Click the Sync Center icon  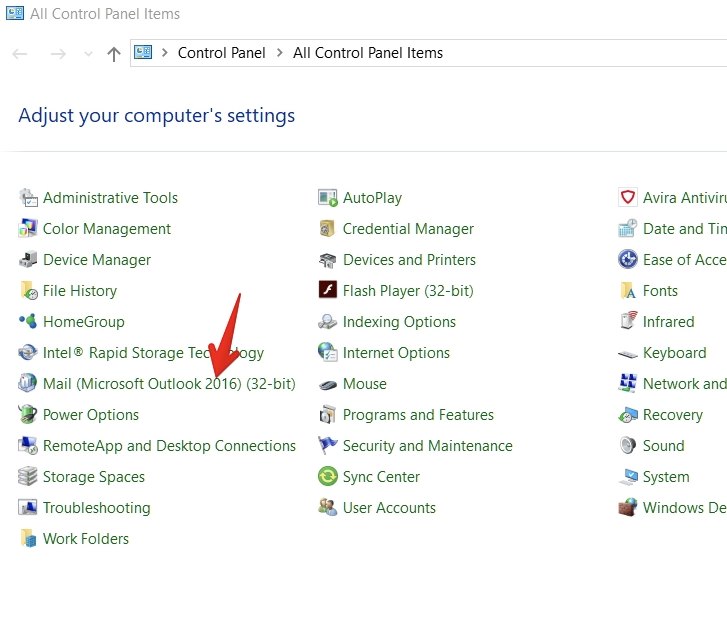pos(328,476)
